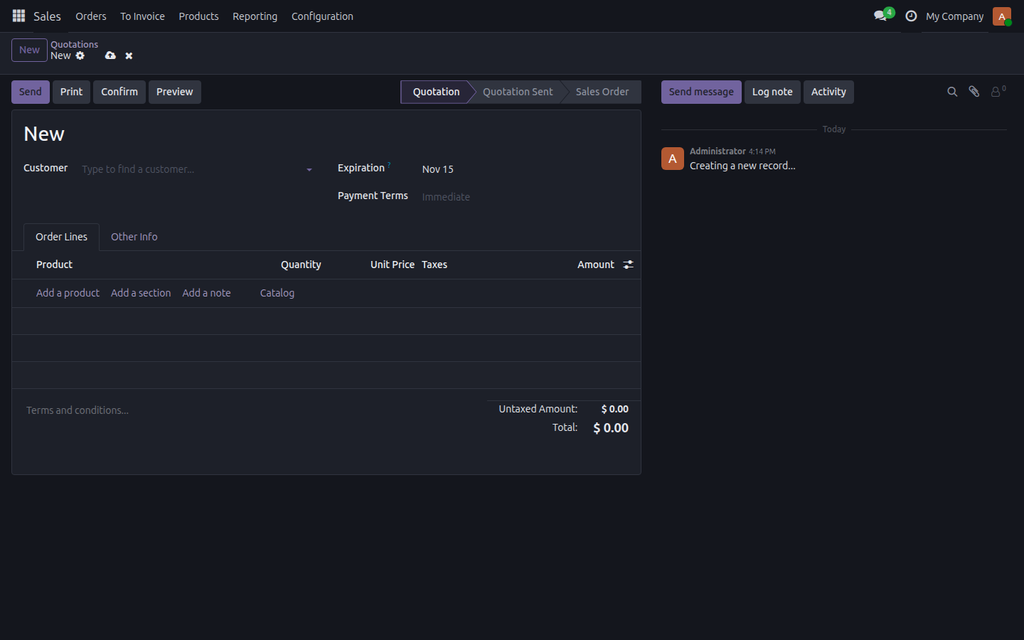The image size is (1024, 640).
Task: Open the Payment Terms dropdown field
Action: (524, 197)
